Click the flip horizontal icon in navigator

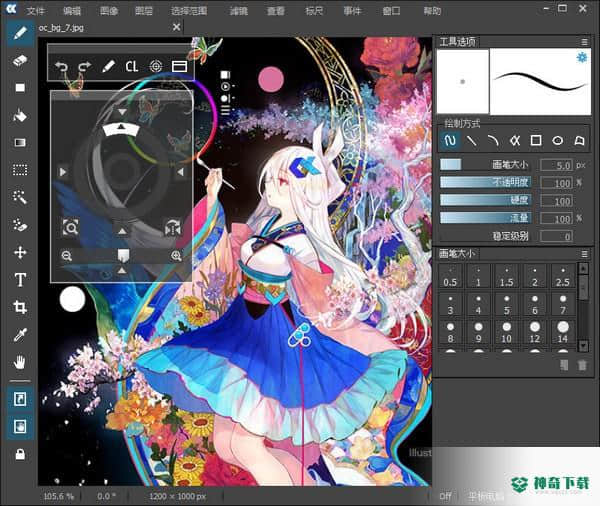(173, 227)
